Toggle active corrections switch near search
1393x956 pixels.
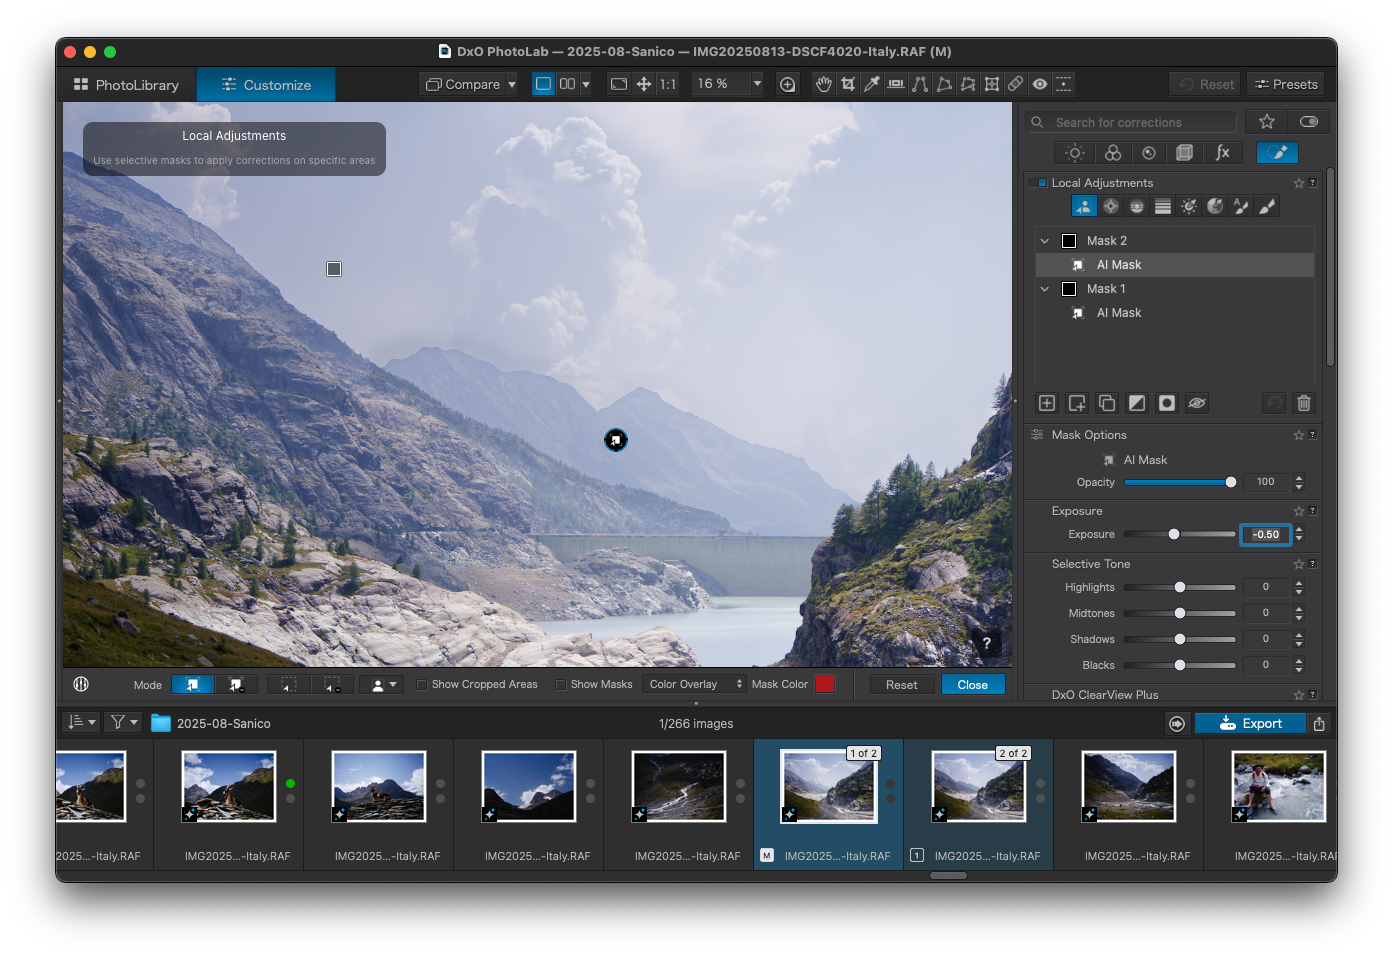tap(1308, 122)
